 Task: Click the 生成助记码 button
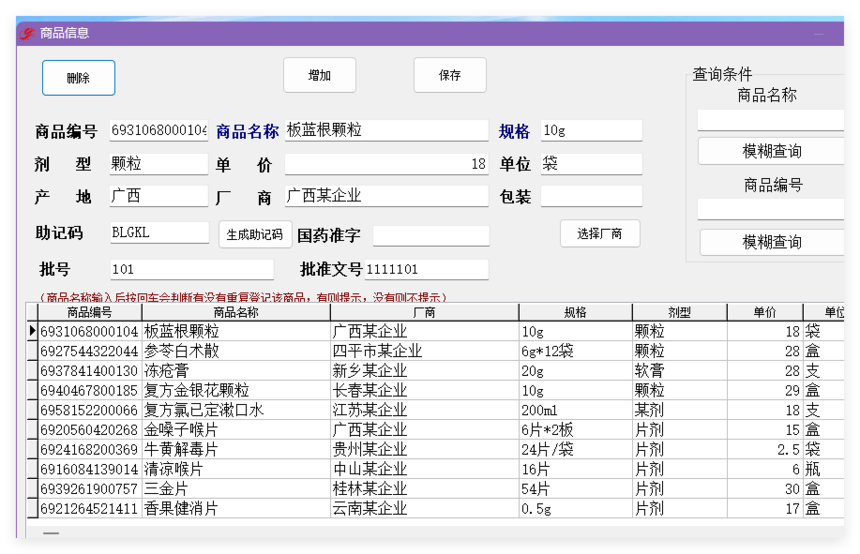coord(255,235)
